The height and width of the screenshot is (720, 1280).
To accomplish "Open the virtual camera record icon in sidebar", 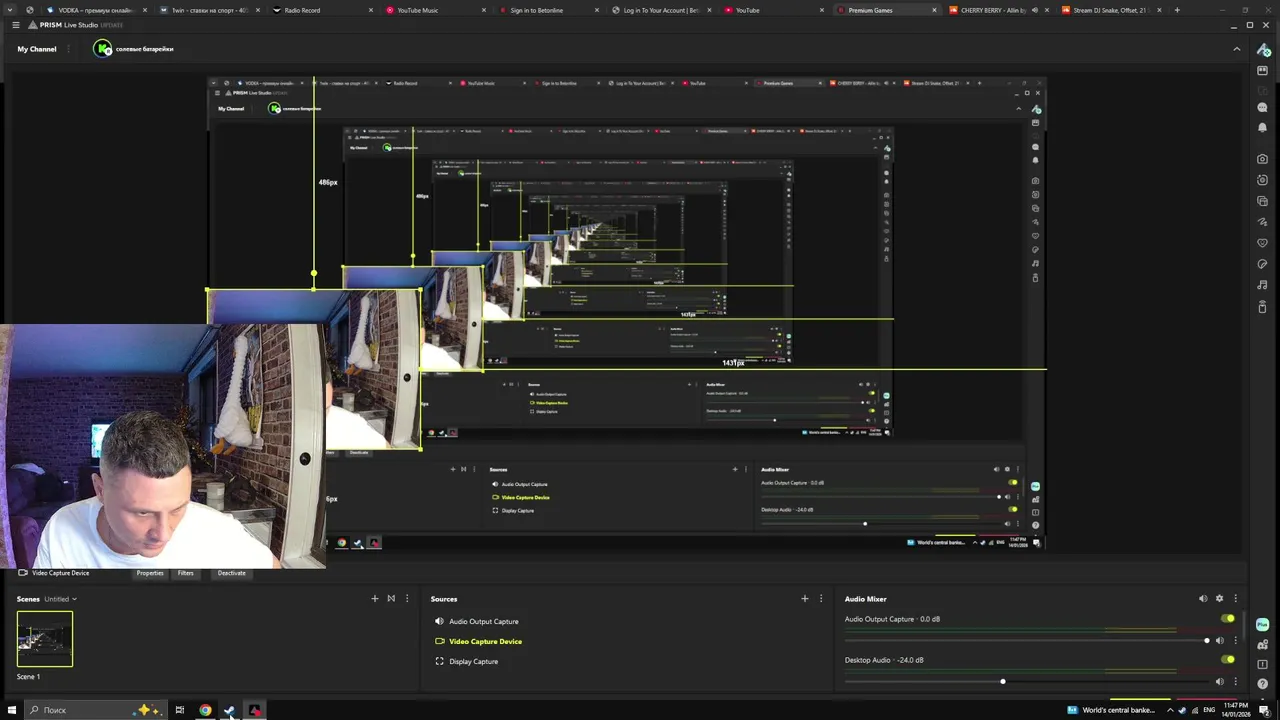I will [x=1263, y=180].
